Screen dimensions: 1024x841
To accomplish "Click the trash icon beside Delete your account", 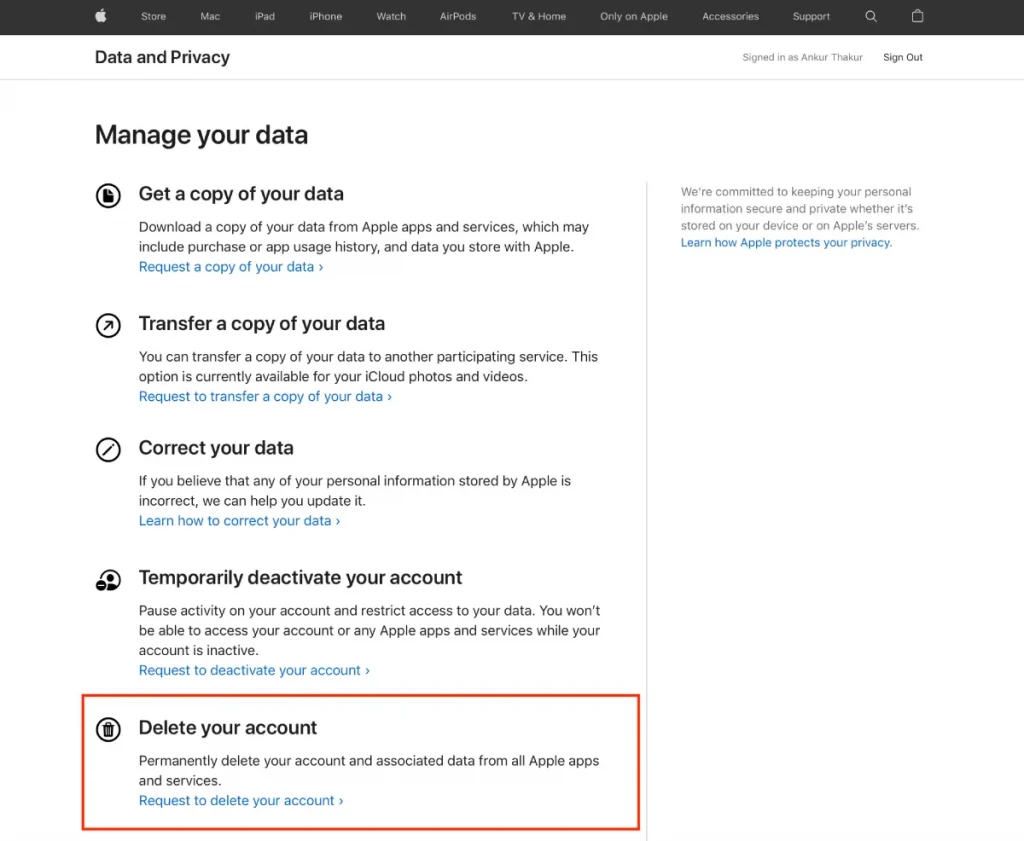I will point(108,729).
